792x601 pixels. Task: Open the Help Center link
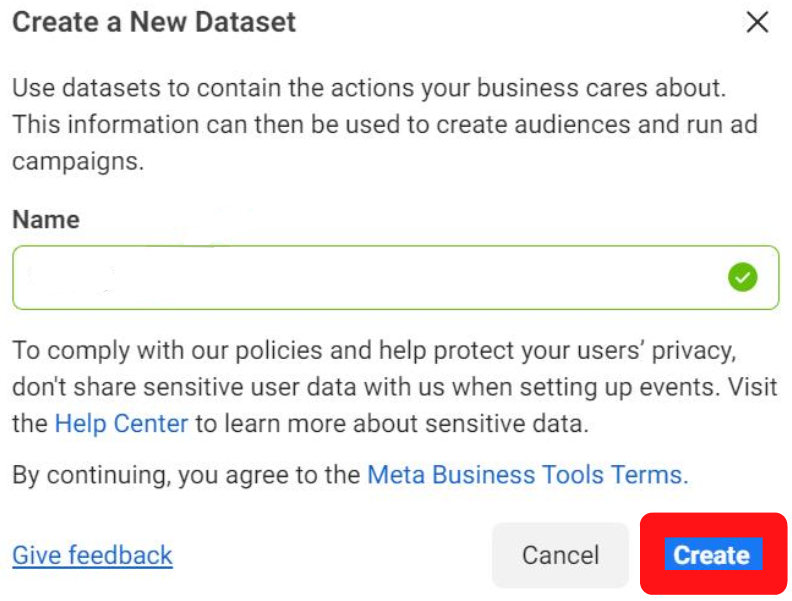coord(121,423)
